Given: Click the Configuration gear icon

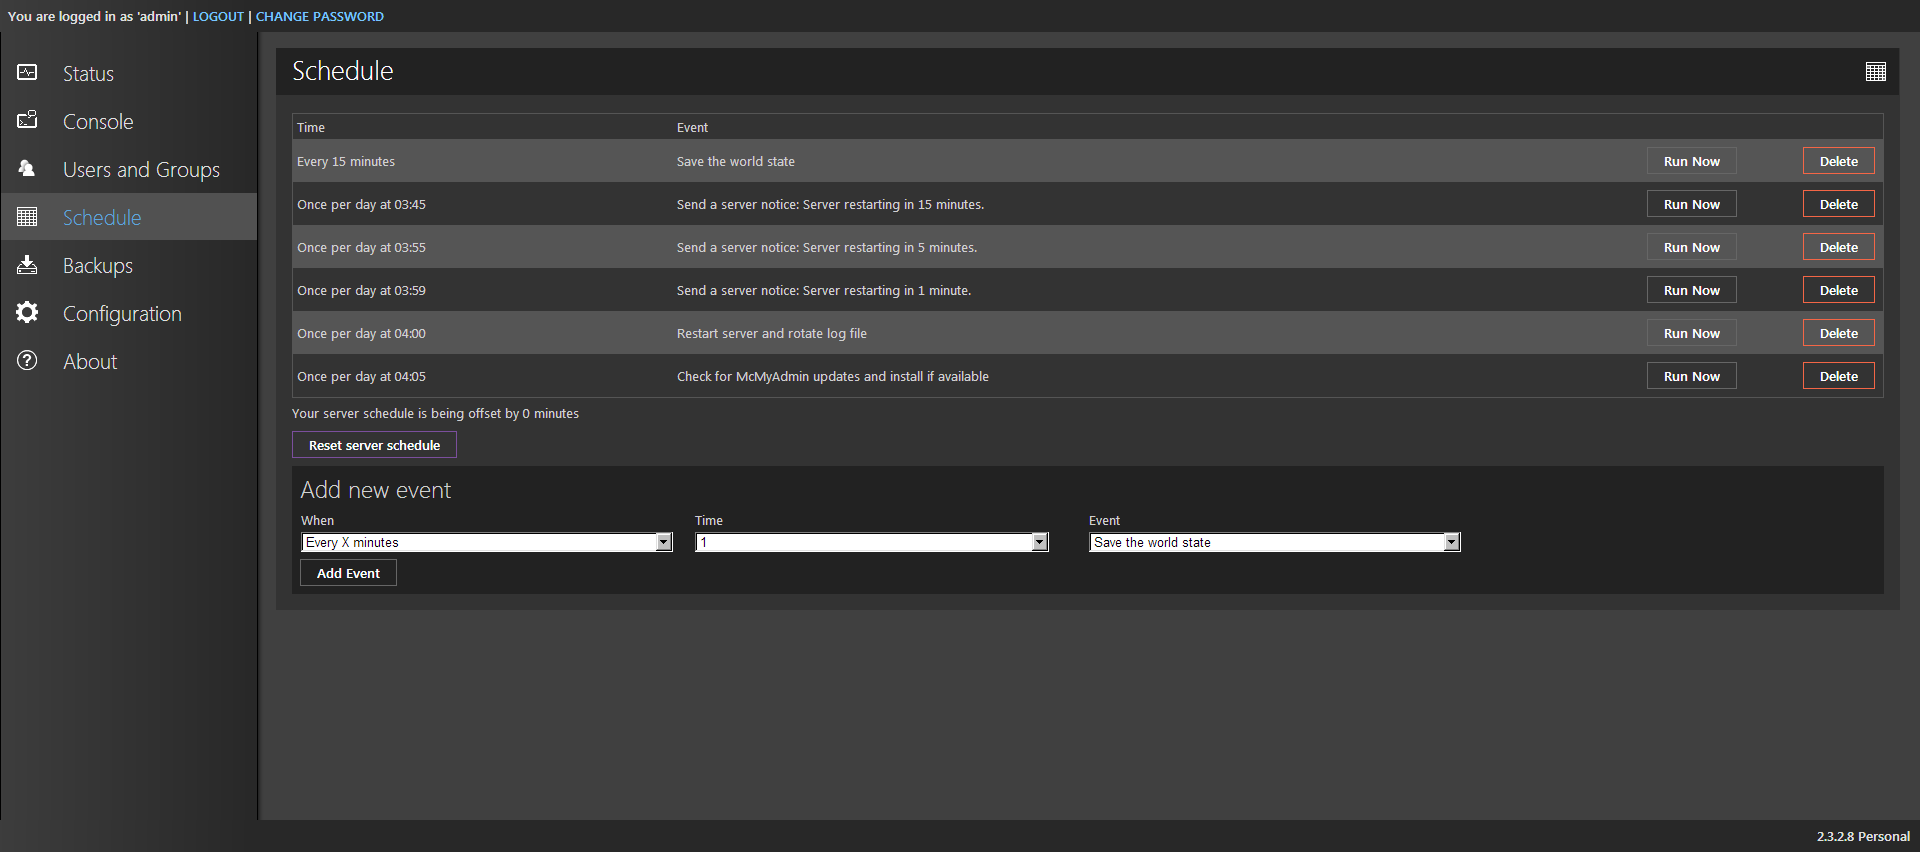Looking at the screenshot, I should tap(27, 312).
